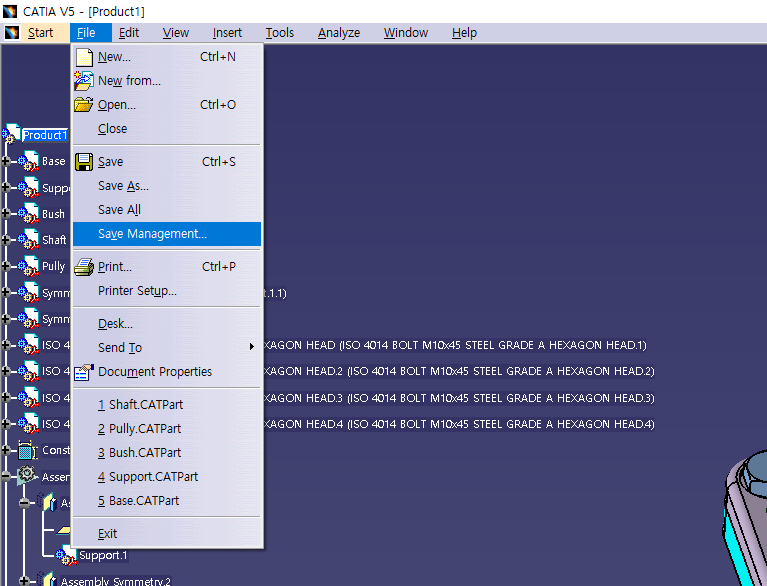The width and height of the screenshot is (767, 586).
Task: Open the Edit menu
Action: [x=129, y=33]
